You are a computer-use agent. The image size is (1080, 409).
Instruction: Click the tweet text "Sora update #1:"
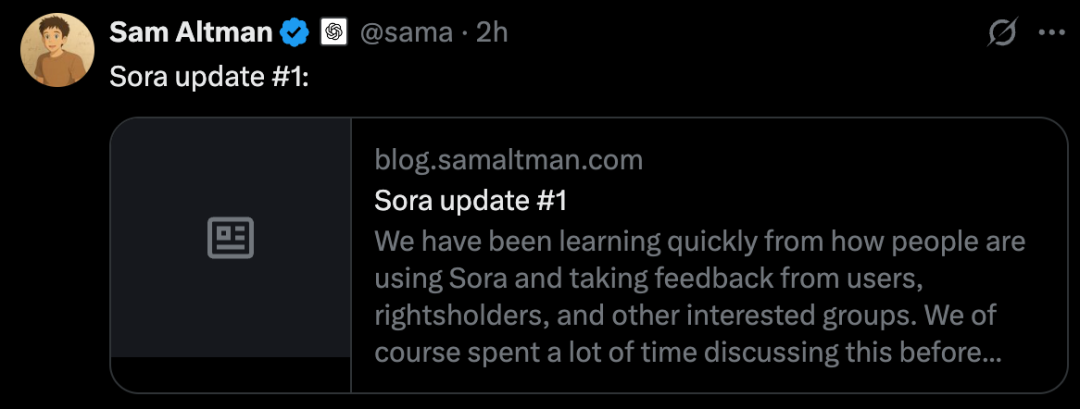click(x=208, y=76)
